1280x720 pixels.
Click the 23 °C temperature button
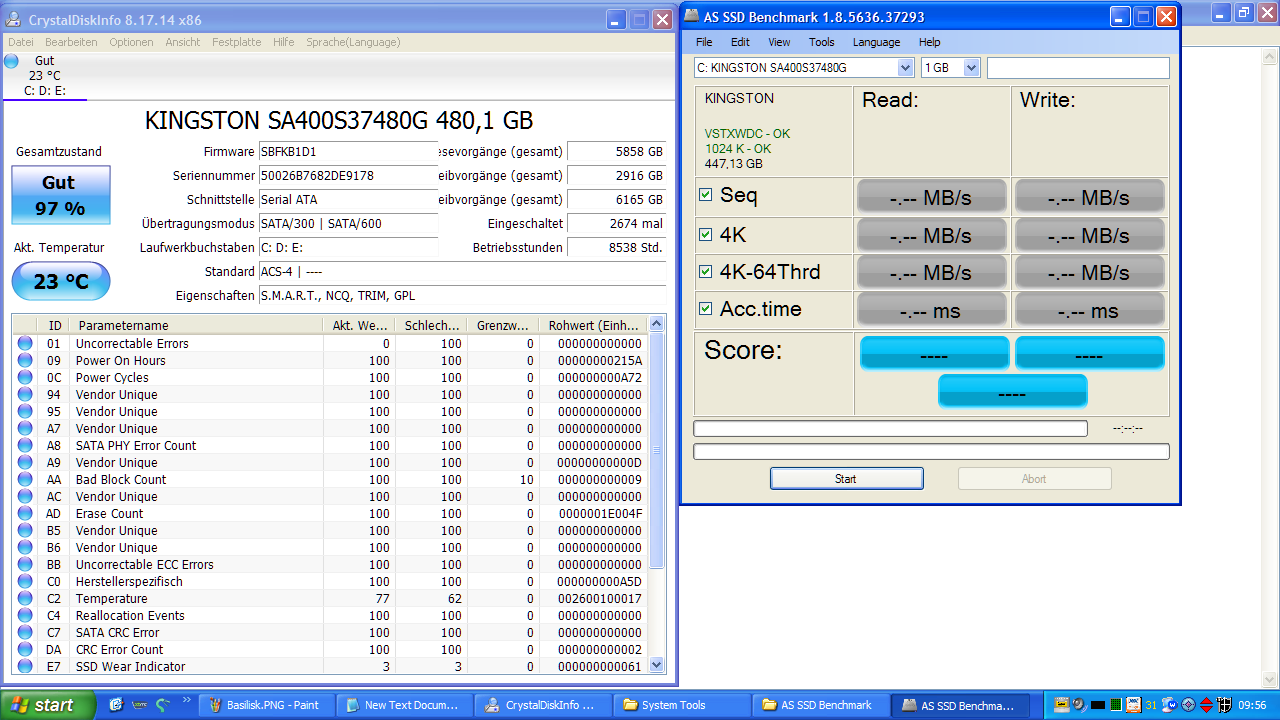(60, 281)
